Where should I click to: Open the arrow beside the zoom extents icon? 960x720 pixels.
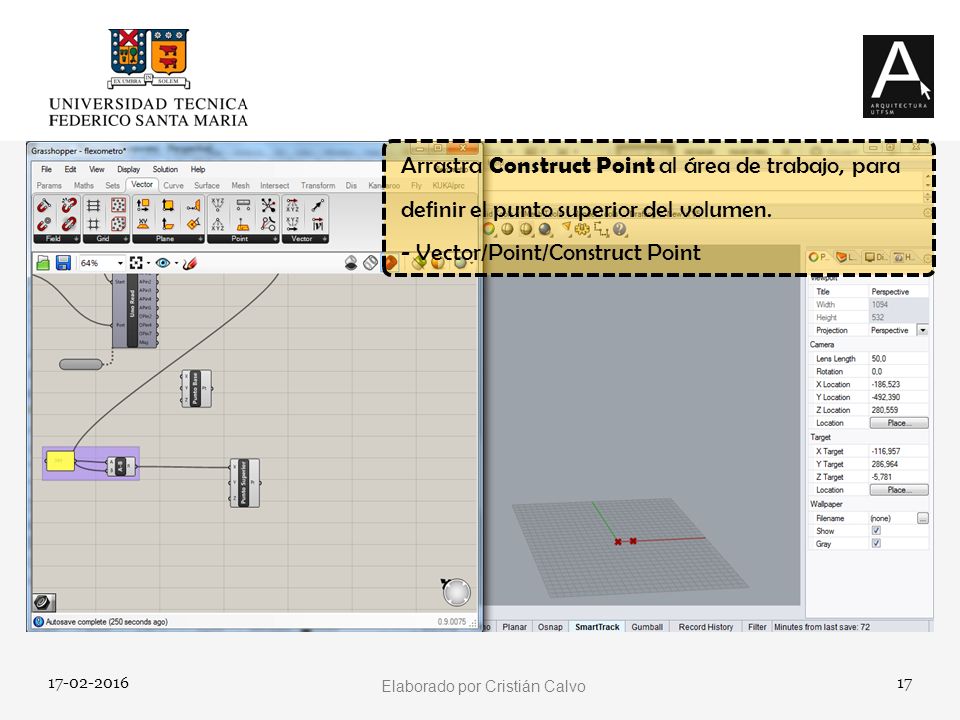148,263
